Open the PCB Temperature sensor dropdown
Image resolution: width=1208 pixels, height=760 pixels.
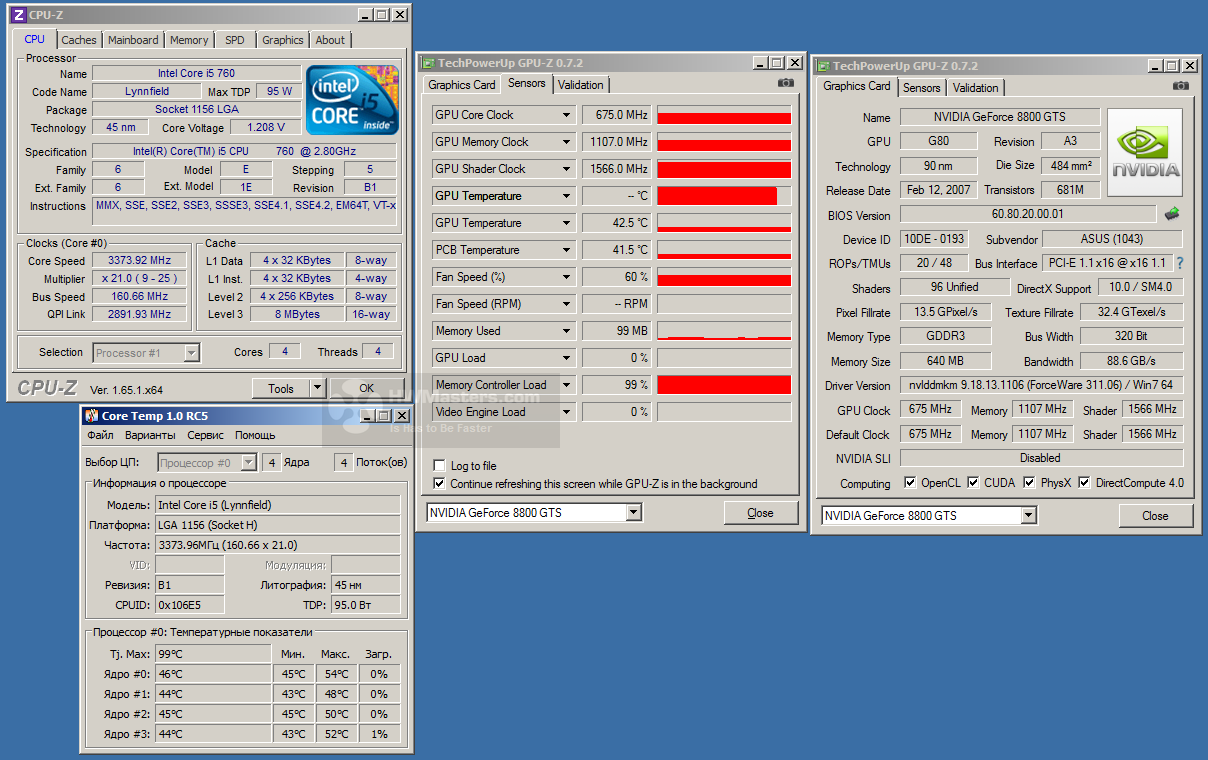pos(567,250)
